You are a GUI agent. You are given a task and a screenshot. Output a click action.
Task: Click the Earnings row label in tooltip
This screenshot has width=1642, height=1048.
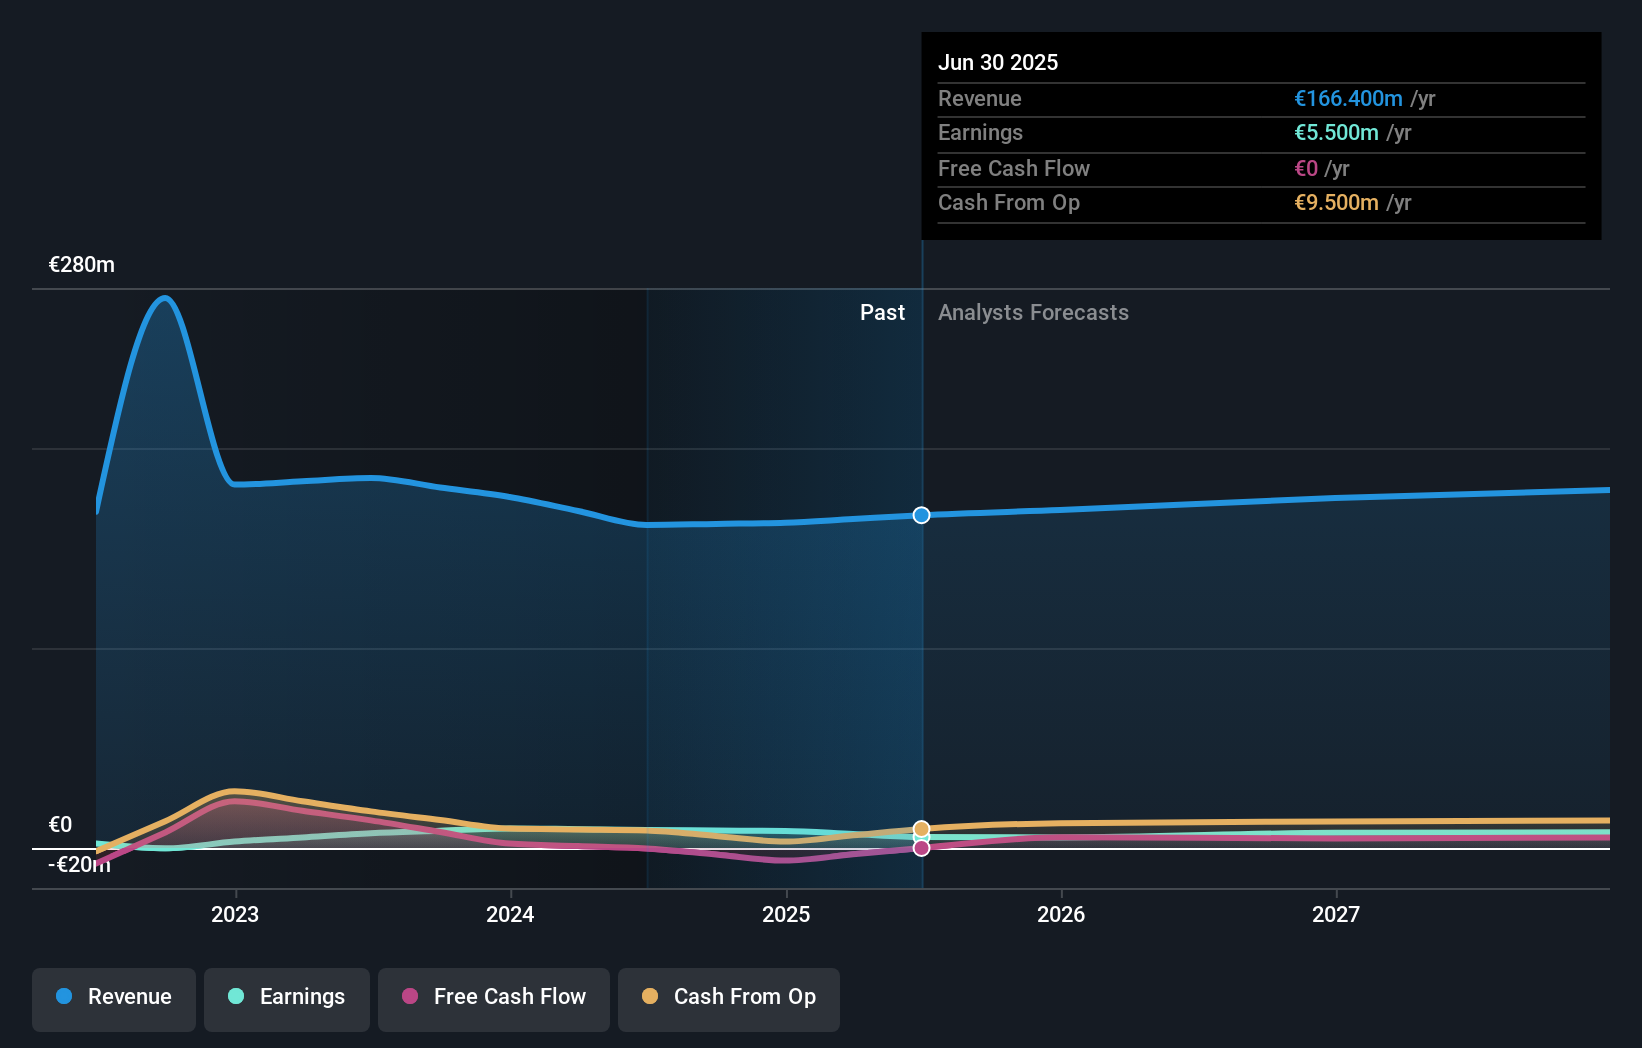(980, 133)
